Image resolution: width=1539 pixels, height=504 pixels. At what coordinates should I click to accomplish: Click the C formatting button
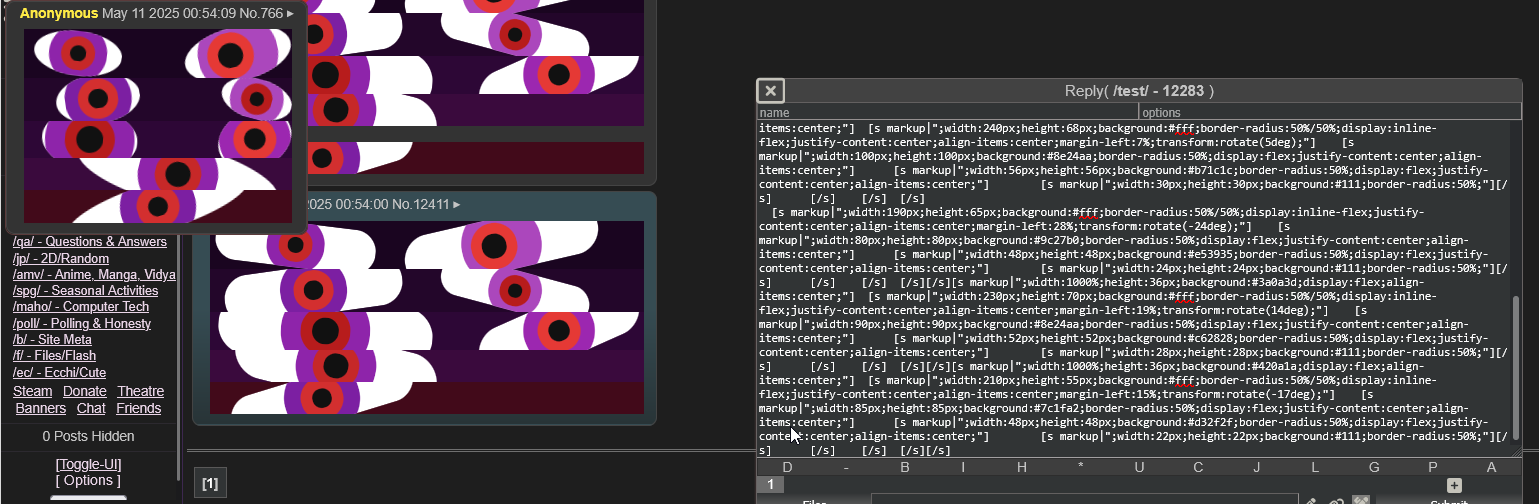[1198, 467]
